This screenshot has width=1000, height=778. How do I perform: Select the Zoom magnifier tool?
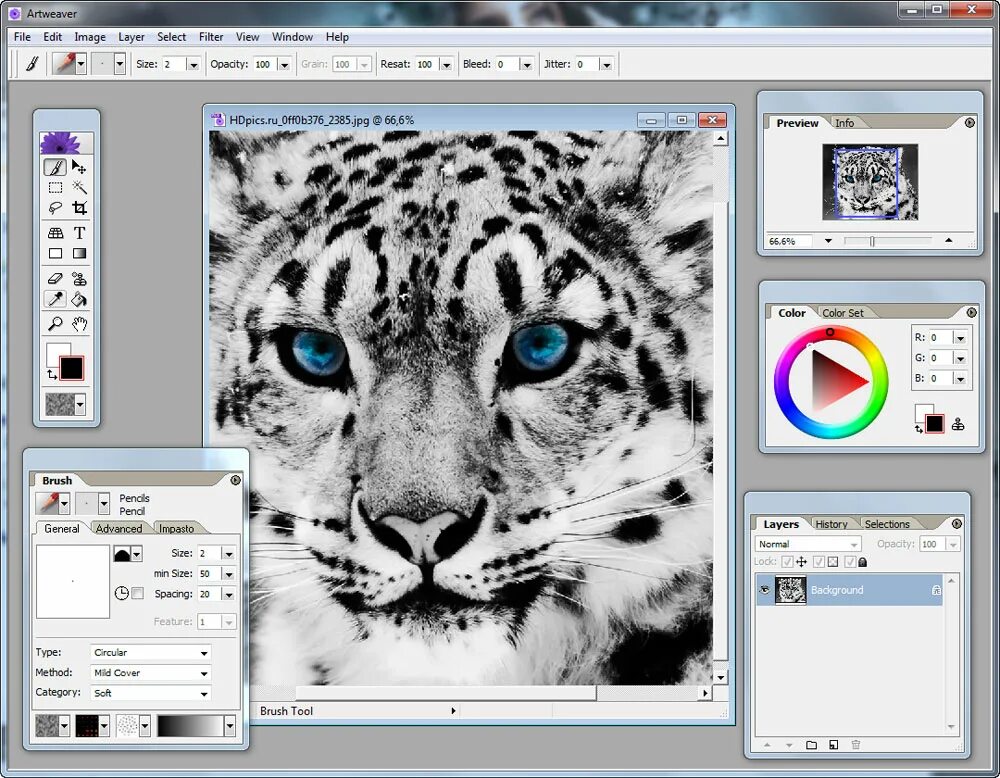tap(55, 324)
